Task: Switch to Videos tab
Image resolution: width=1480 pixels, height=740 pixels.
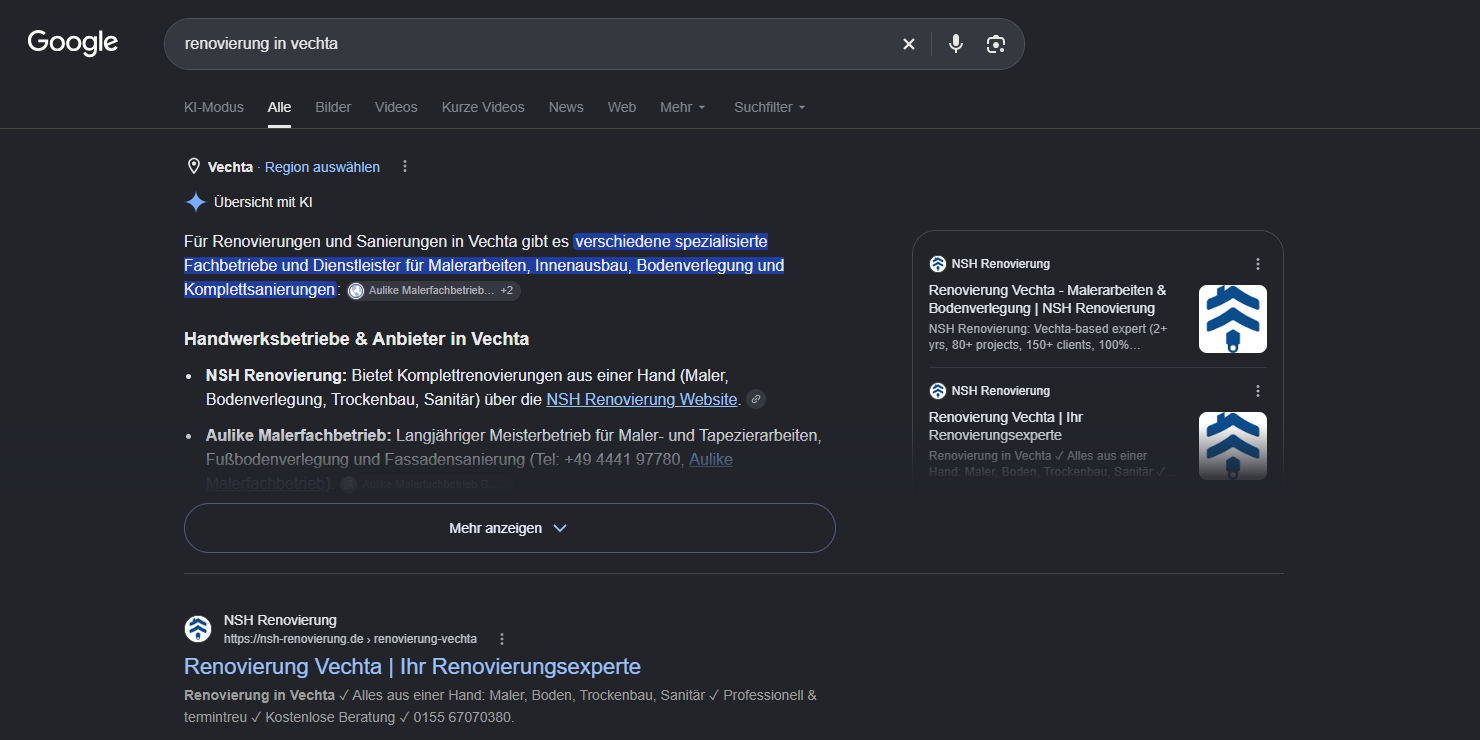Action: 396,107
